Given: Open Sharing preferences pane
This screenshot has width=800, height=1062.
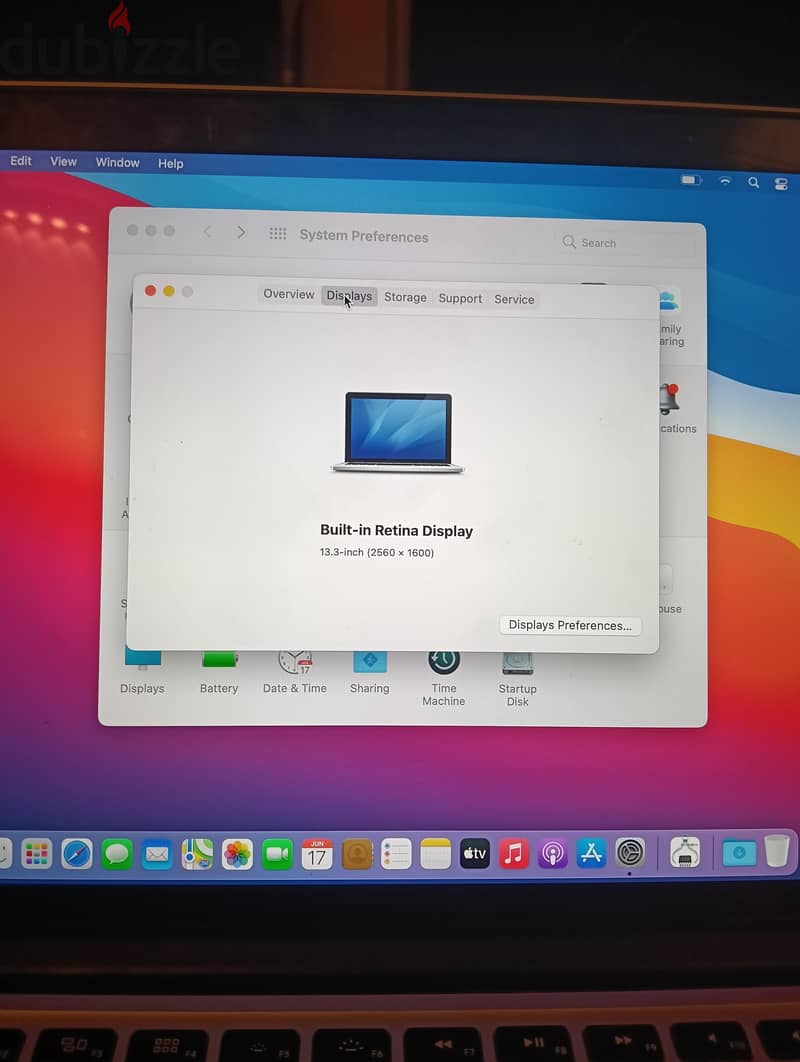Looking at the screenshot, I should pyautogui.click(x=370, y=673).
